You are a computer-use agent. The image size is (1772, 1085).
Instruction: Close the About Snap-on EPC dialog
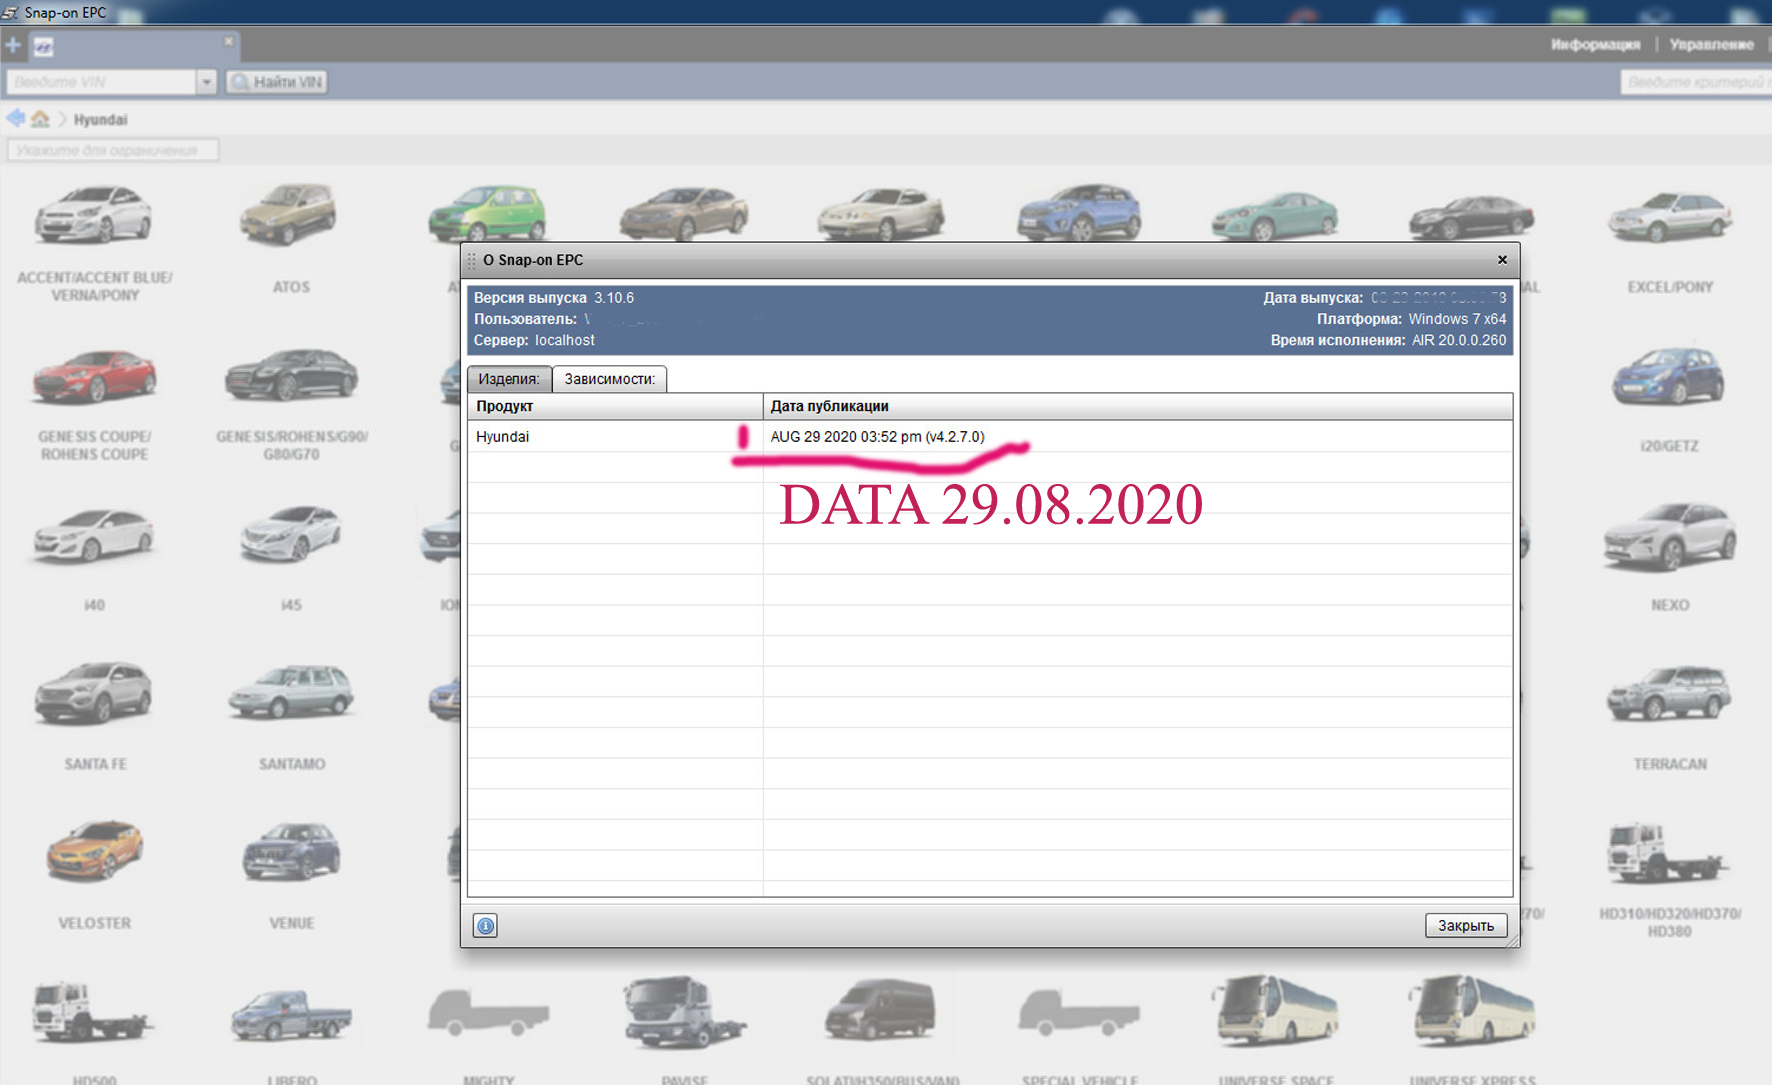coord(1502,260)
